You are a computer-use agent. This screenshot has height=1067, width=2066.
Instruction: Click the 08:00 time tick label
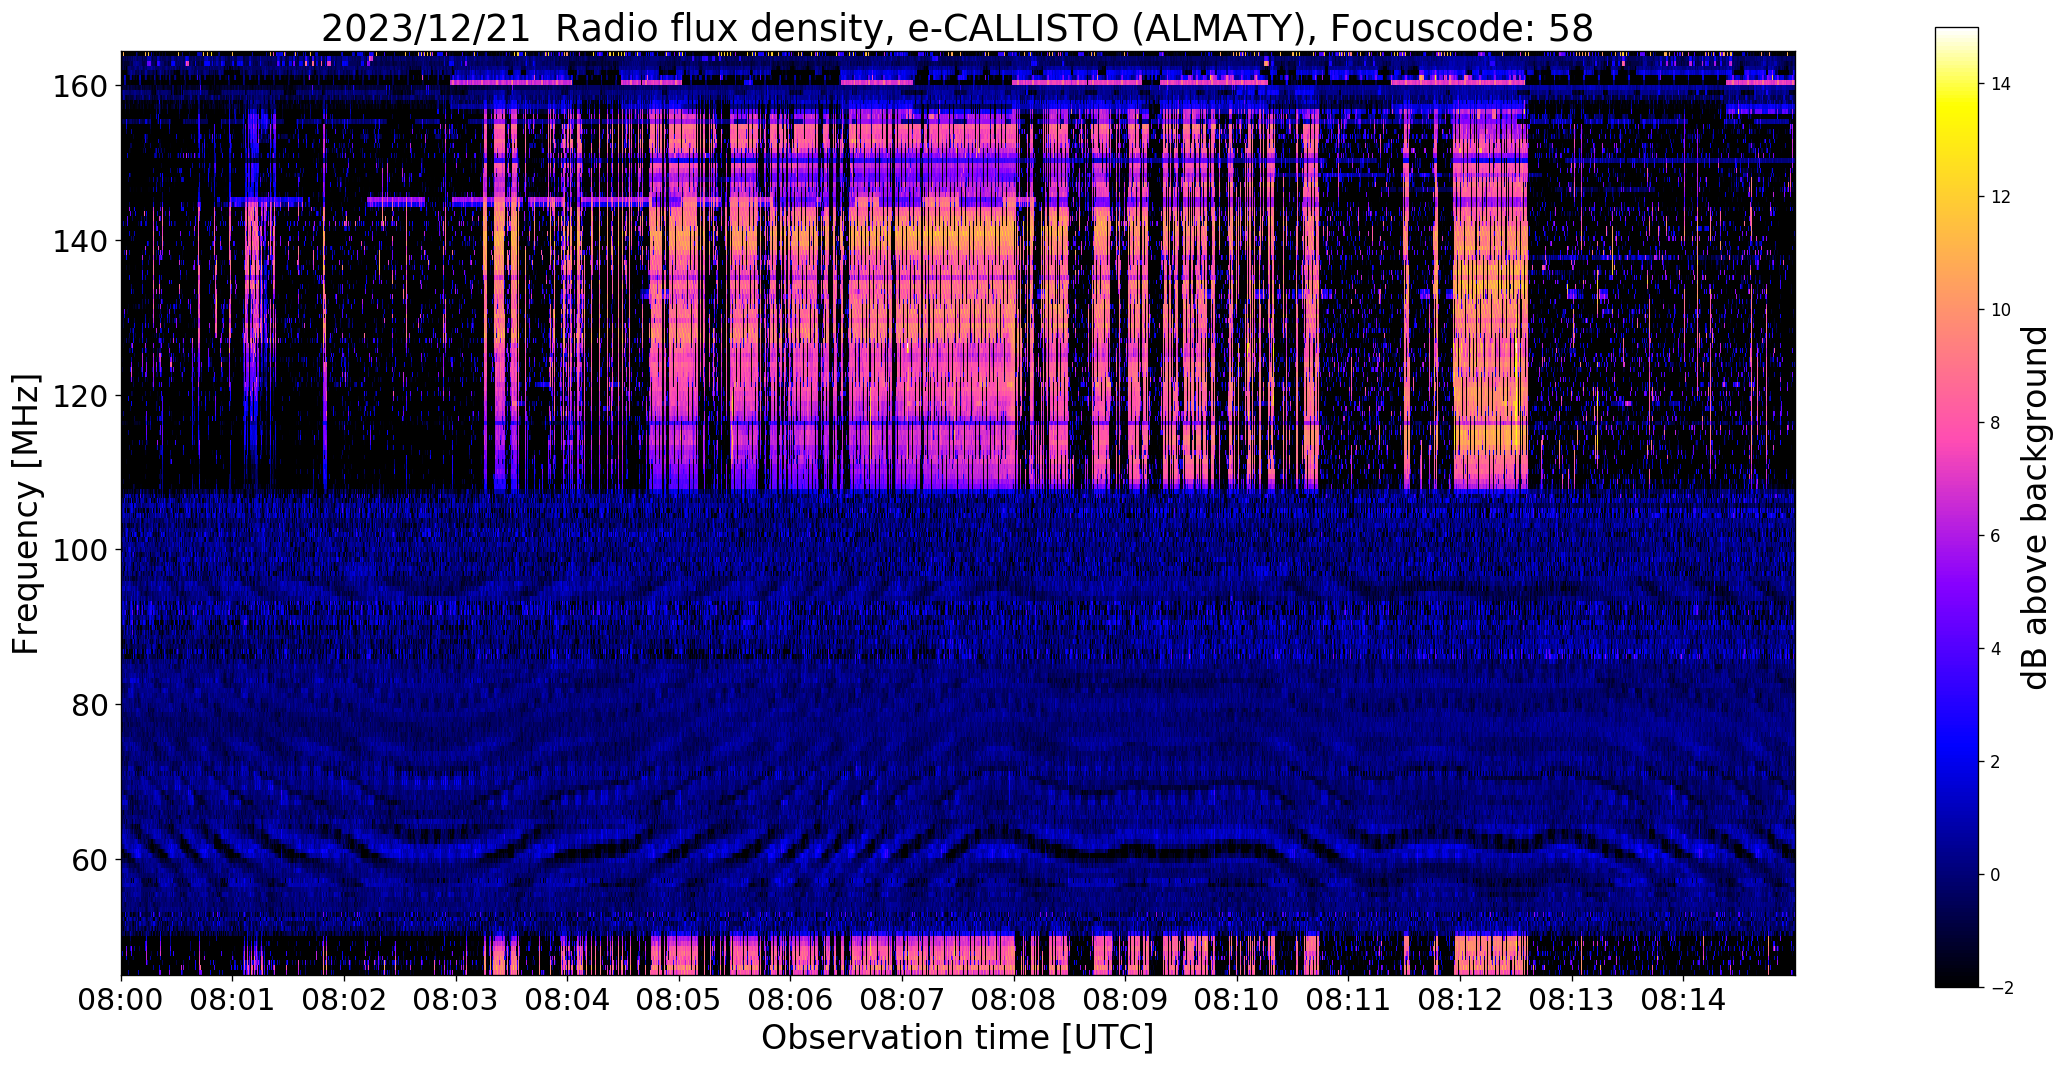click(122, 999)
